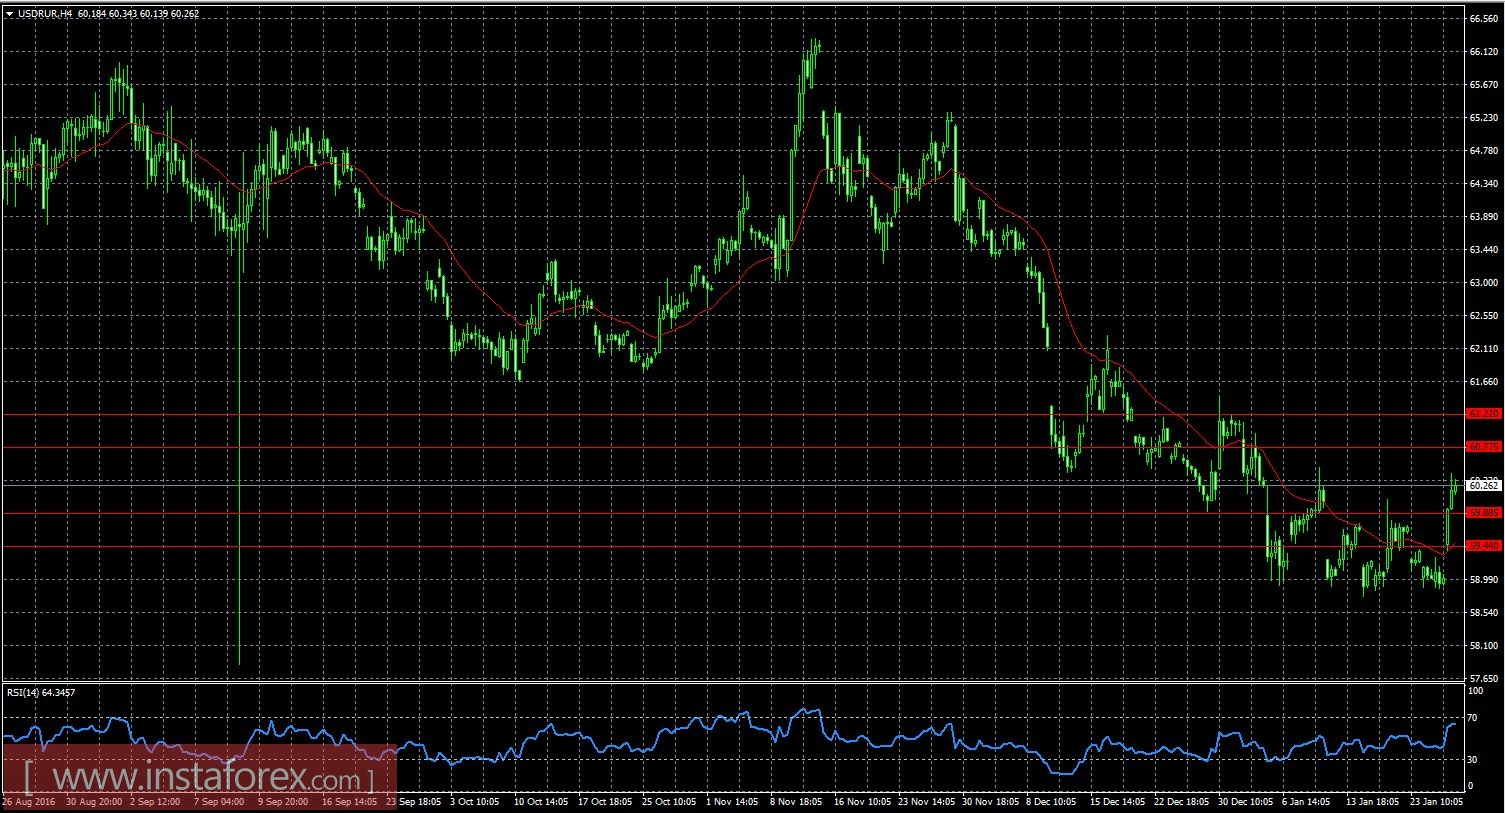
Task: Click the support level label 59.885
Action: point(1482,513)
